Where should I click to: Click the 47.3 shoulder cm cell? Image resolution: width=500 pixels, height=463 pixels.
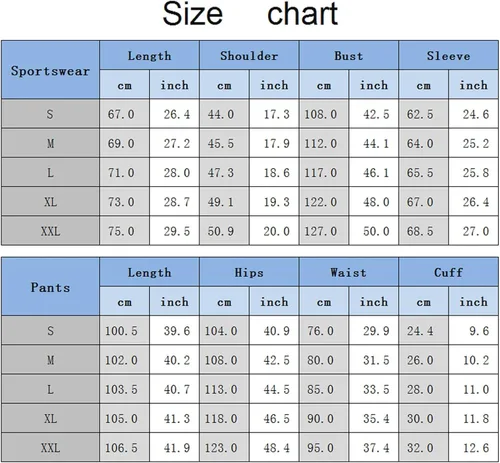coord(224,172)
